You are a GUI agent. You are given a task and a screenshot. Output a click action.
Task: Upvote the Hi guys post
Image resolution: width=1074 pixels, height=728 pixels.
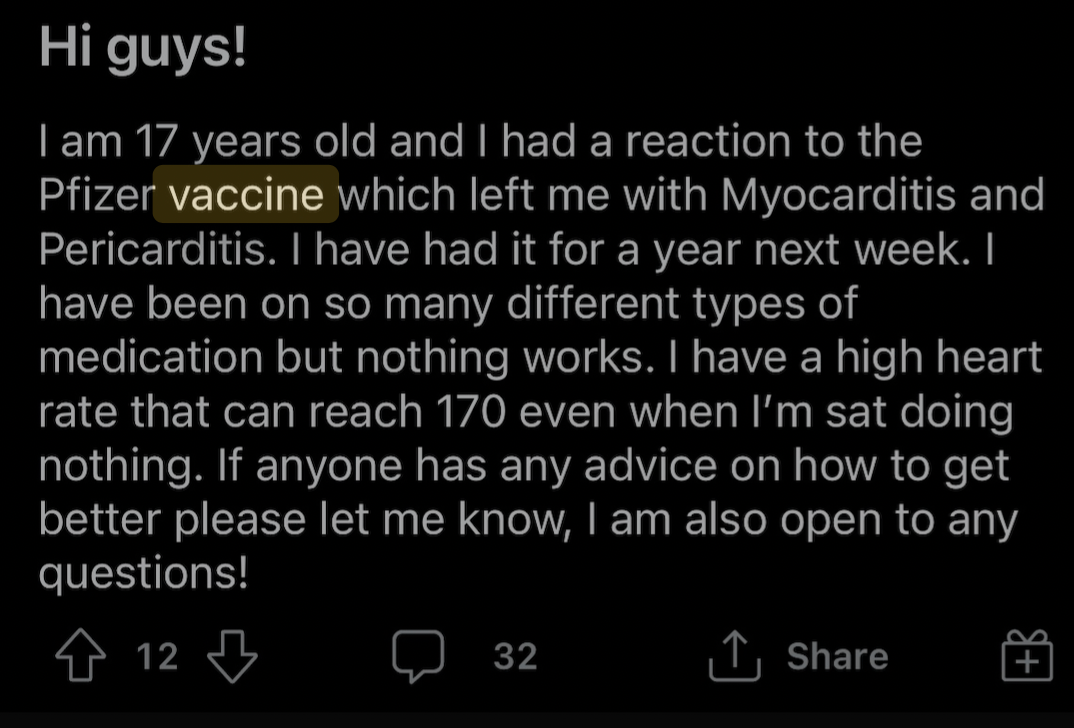[81, 655]
